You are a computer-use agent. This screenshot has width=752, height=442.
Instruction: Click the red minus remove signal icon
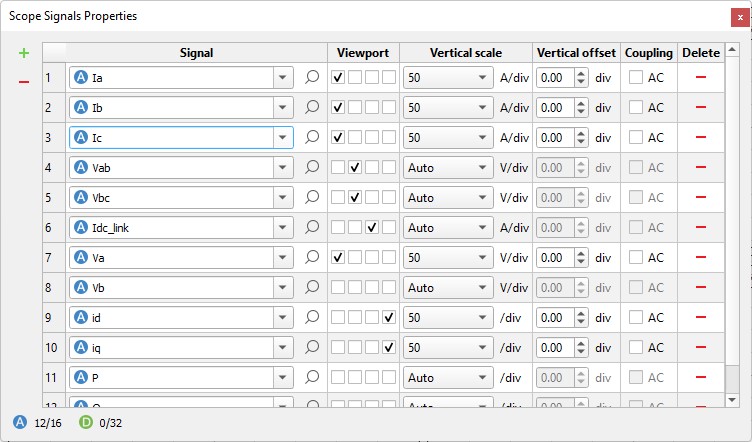click(x=24, y=81)
